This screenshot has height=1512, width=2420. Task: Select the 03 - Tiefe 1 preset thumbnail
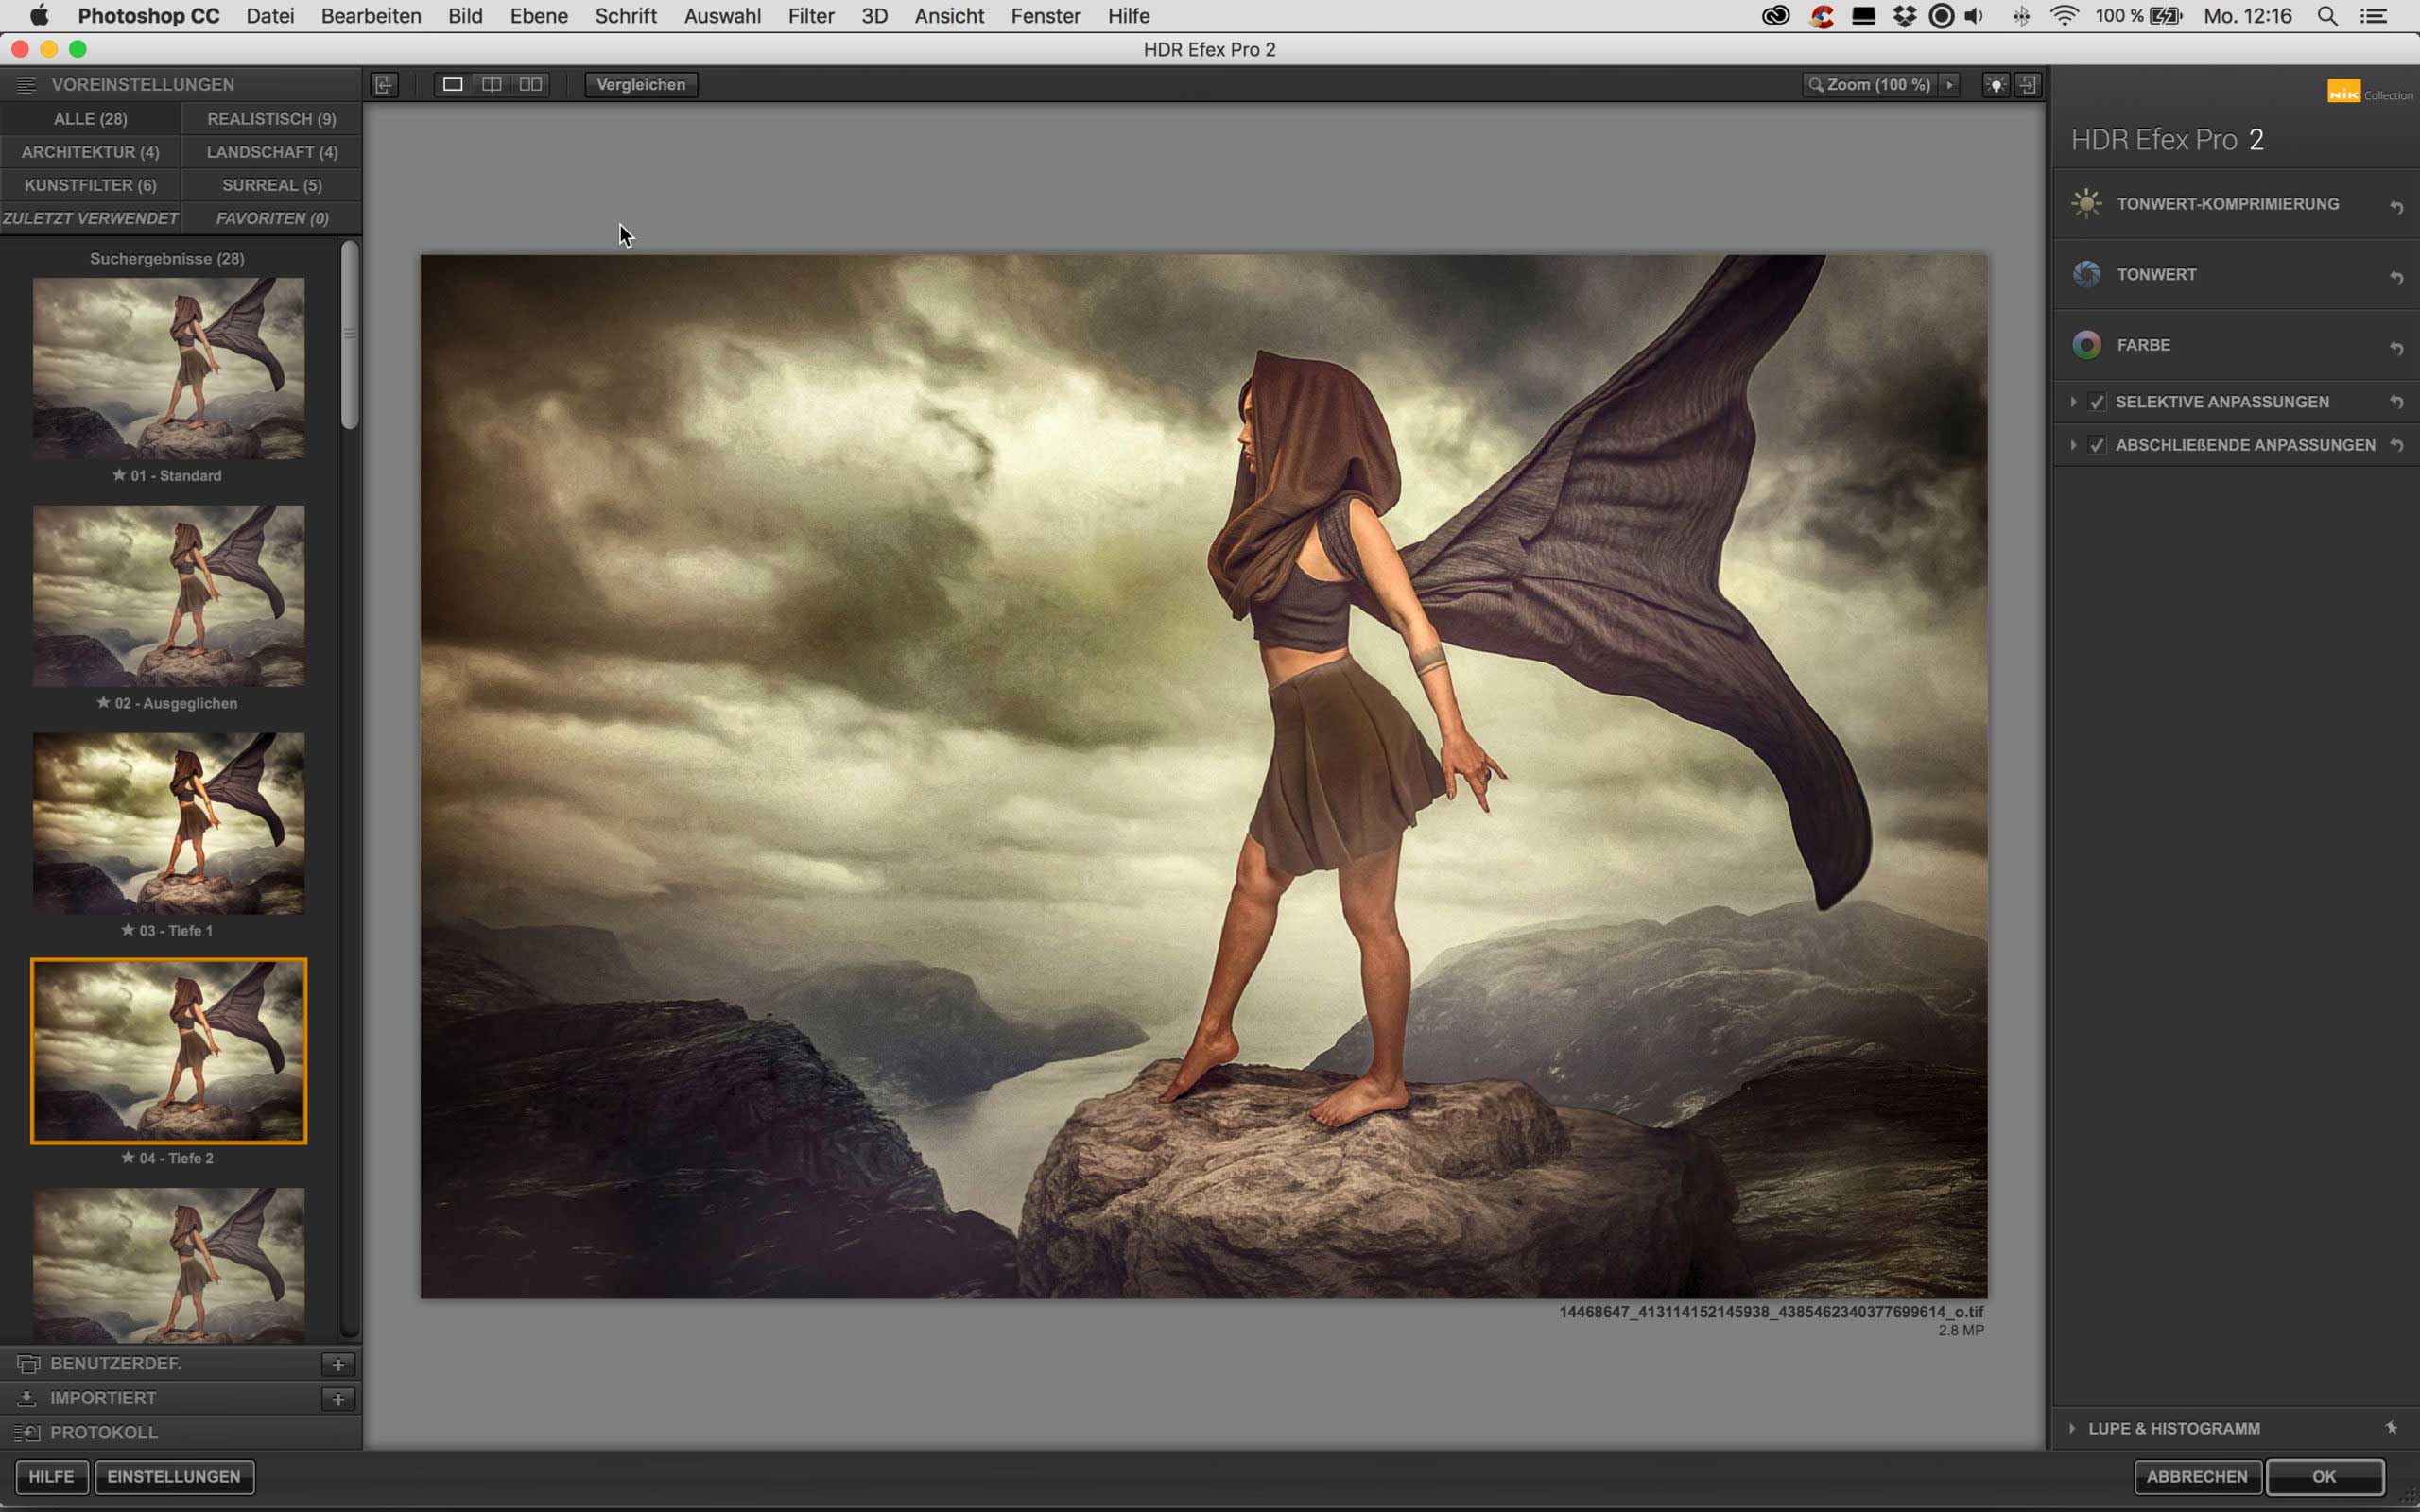[x=168, y=823]
